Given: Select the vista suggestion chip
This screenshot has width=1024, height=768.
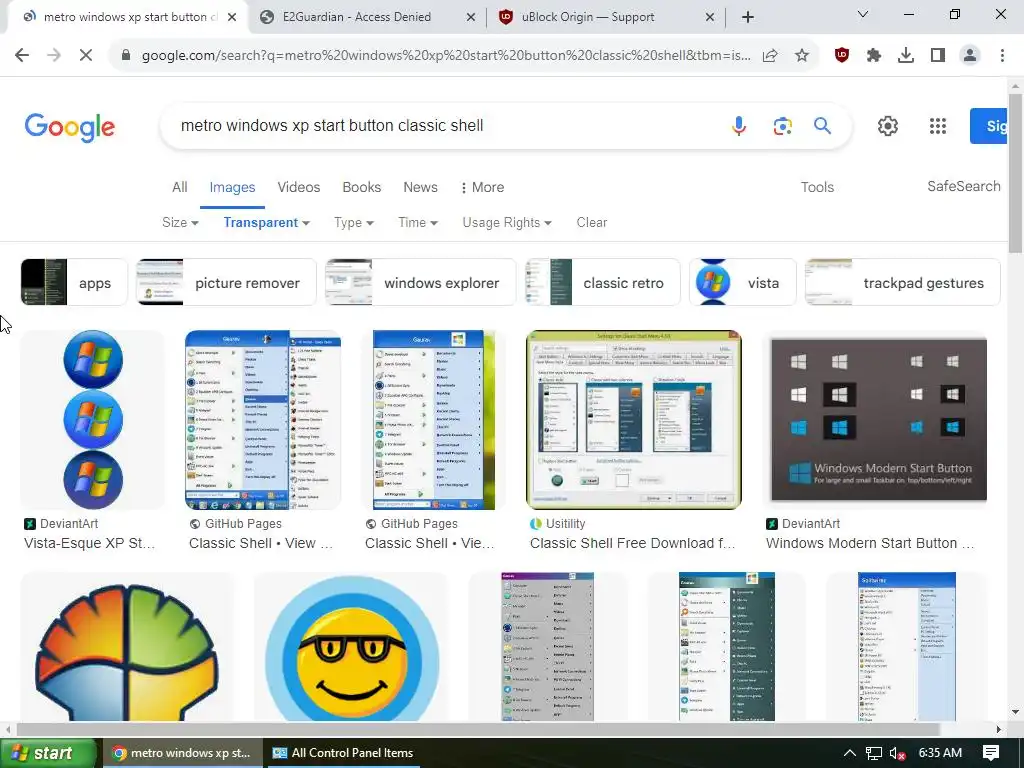Looking at the screenshot, I should point(743,282).
